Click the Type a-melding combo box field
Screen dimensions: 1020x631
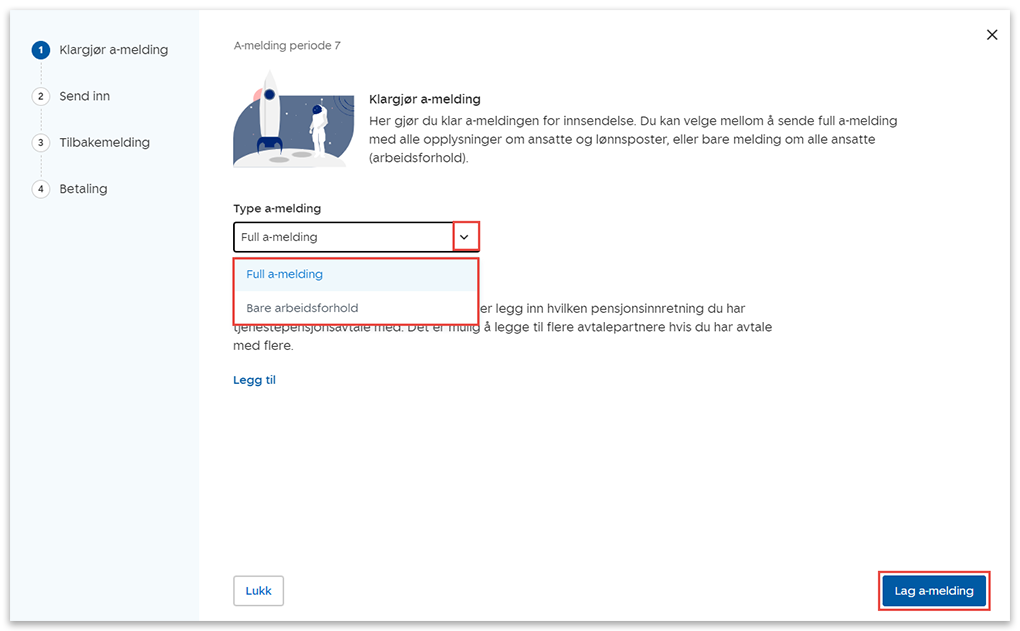click(343, 237)
